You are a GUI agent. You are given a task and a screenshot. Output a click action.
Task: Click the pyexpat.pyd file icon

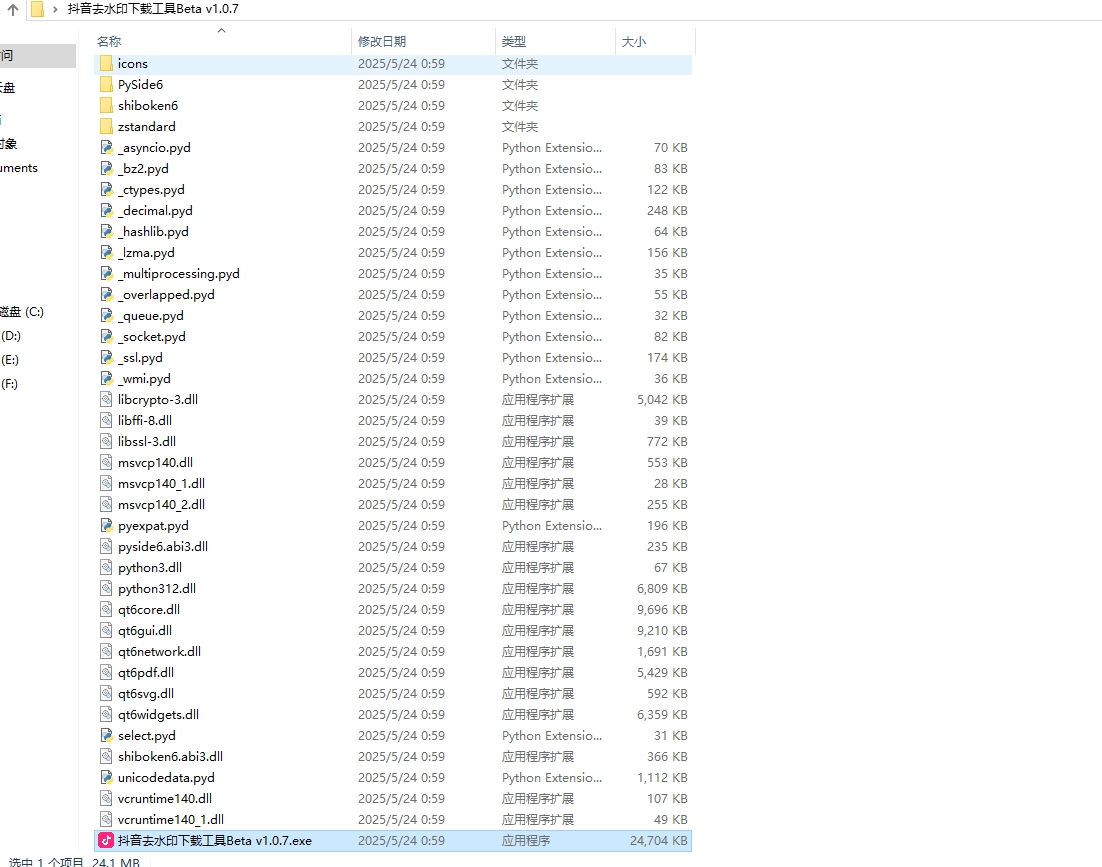[106, 526]
